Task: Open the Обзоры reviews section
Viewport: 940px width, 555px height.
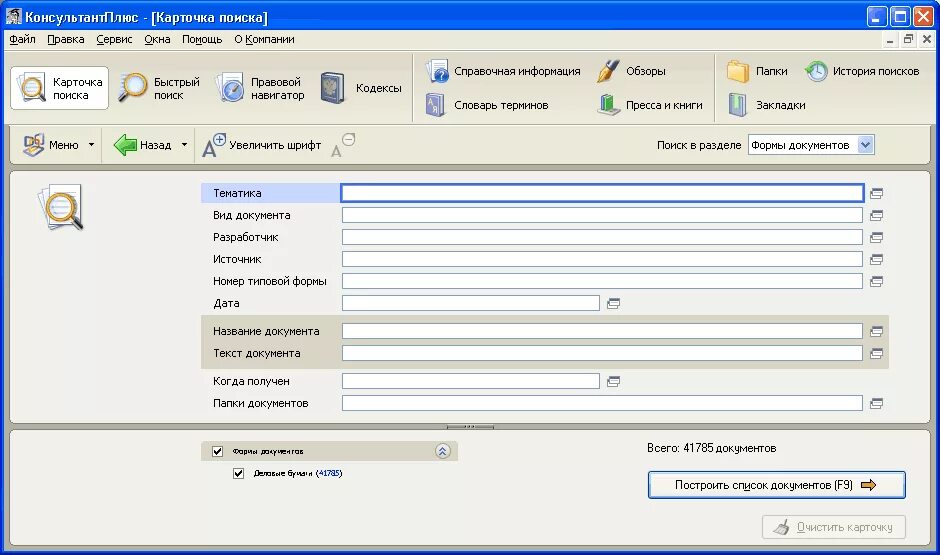Action: click(x=631, y=71)
